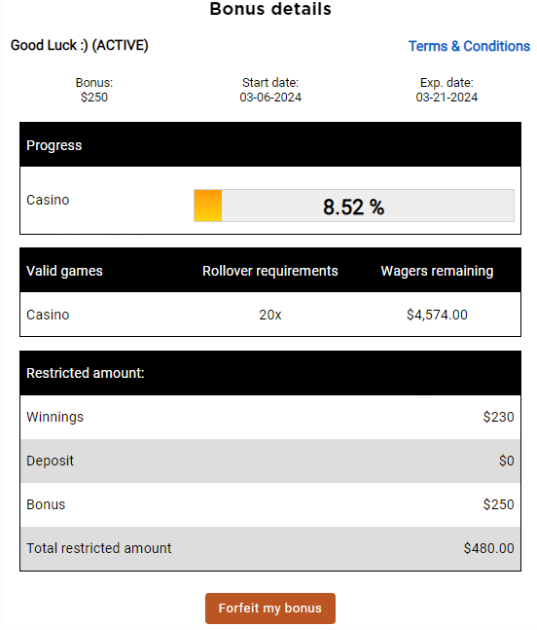The width and height of the screenshot is (537, 630).
Task: Click the $4,574.00 wagers remaining value
Action: pyautogui.click(x=437, y=315)
